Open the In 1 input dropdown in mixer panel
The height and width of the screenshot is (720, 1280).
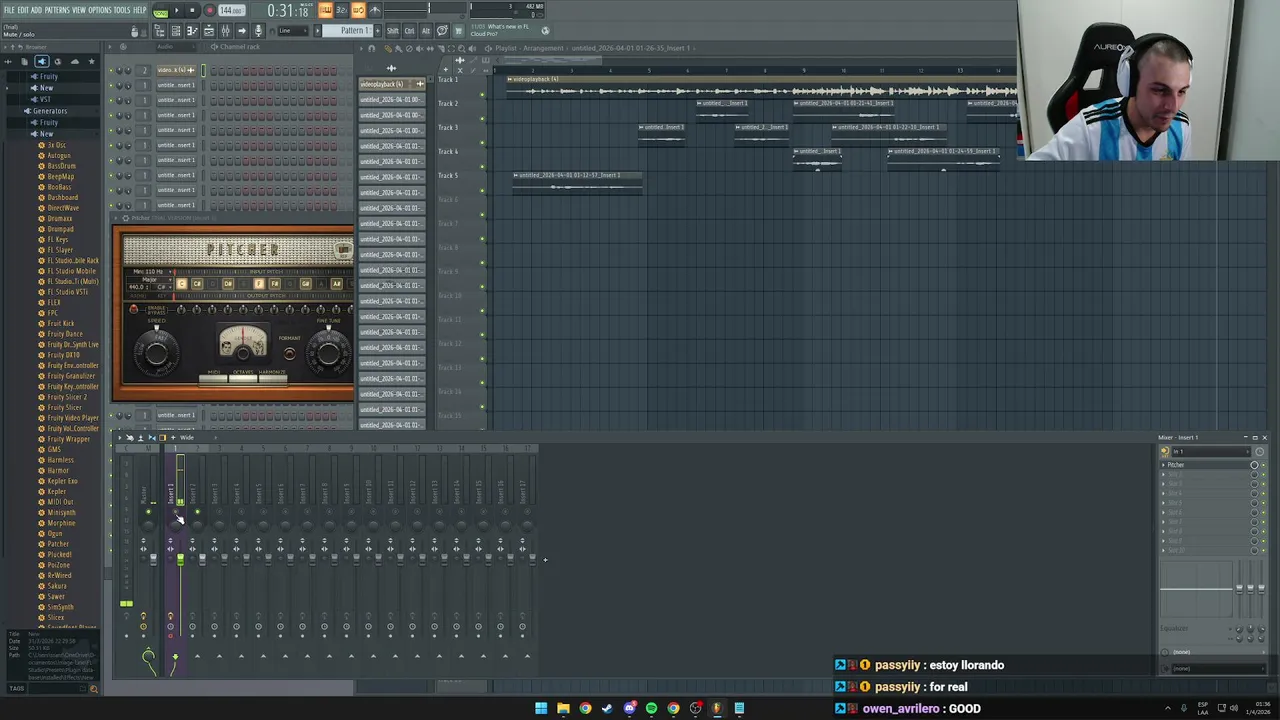tap(1211, 451)
